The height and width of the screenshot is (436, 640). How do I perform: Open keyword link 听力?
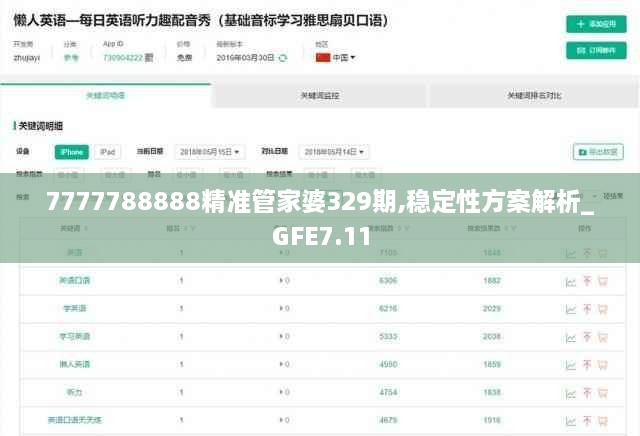pyautogui.click(x=75, y=392)
